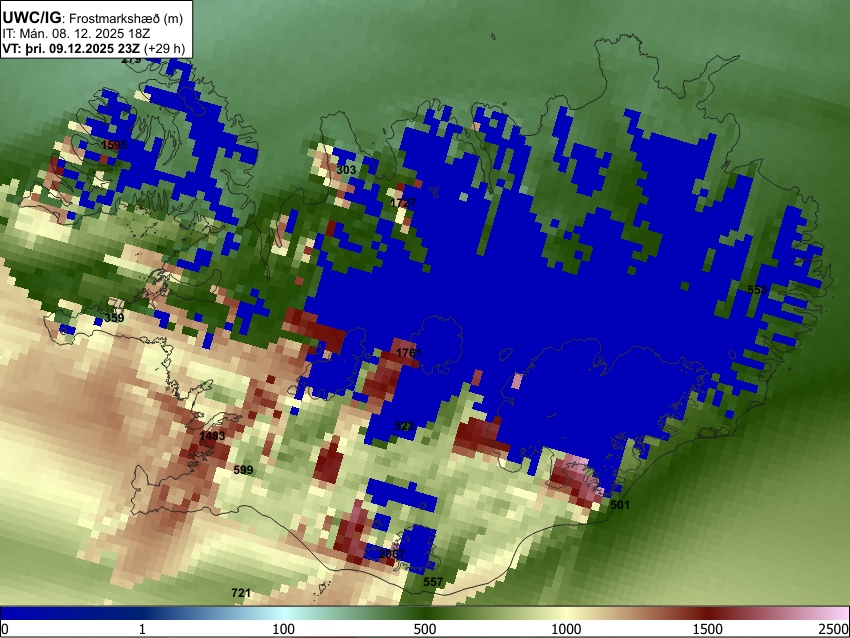The width and height of the screenshot is (850, 638).
Task: Click the map value 359
Action: pos(114,318)
